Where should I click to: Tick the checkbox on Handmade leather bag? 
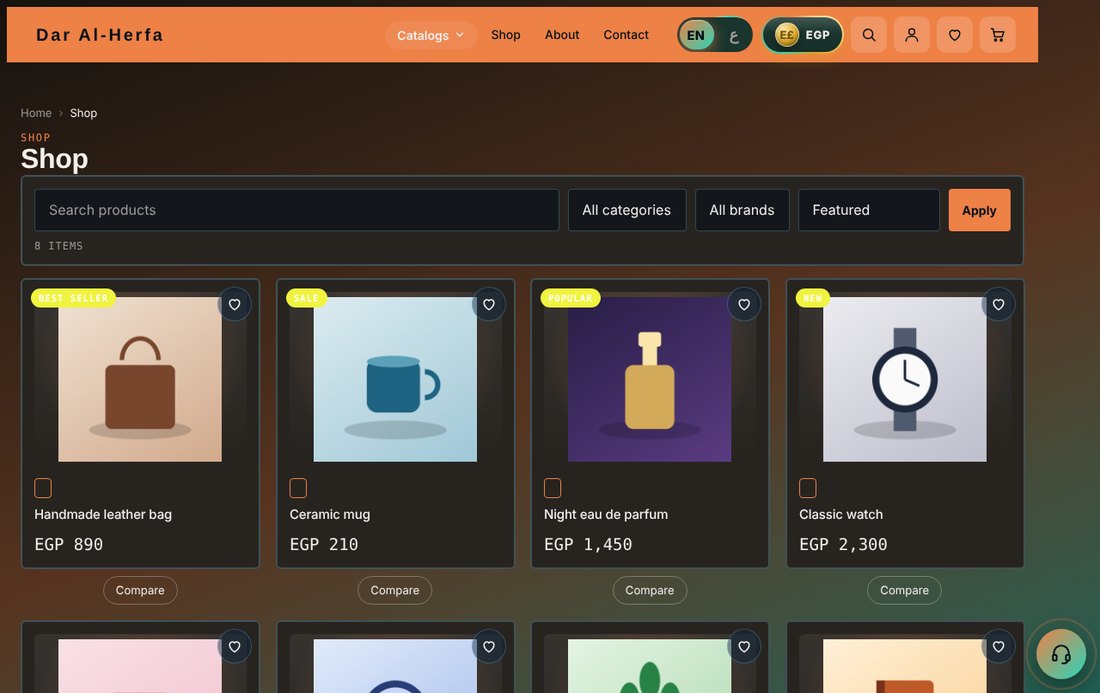[43, 487]
